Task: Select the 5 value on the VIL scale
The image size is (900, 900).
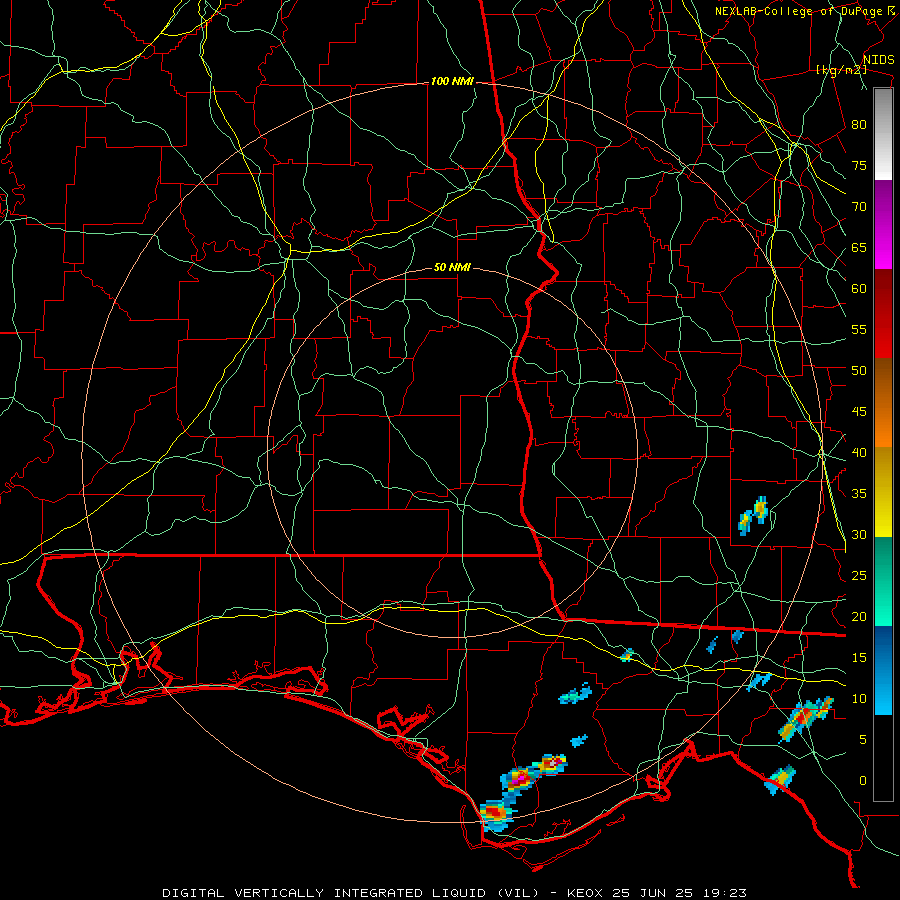Action: click(863, 740)
